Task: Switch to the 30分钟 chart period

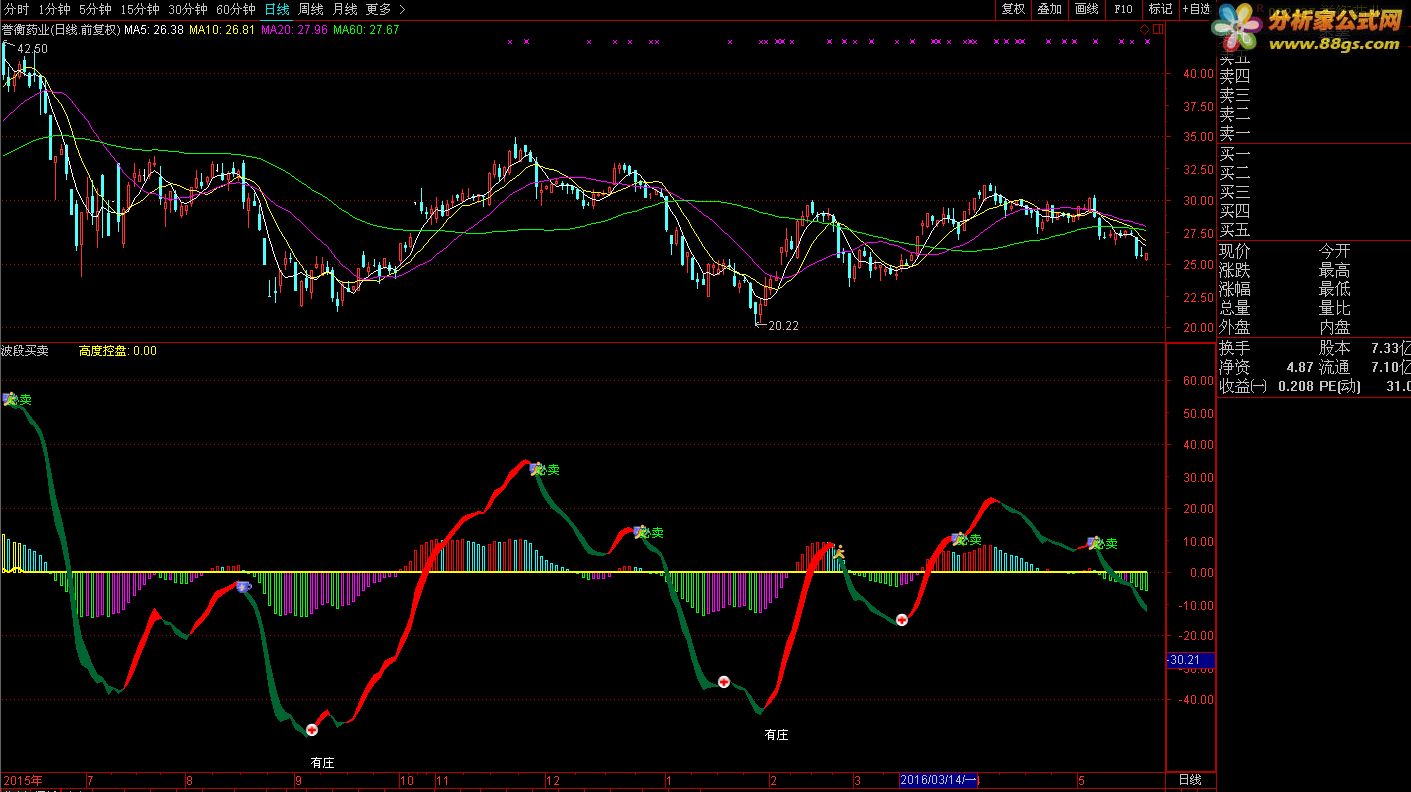Action: 188,9
